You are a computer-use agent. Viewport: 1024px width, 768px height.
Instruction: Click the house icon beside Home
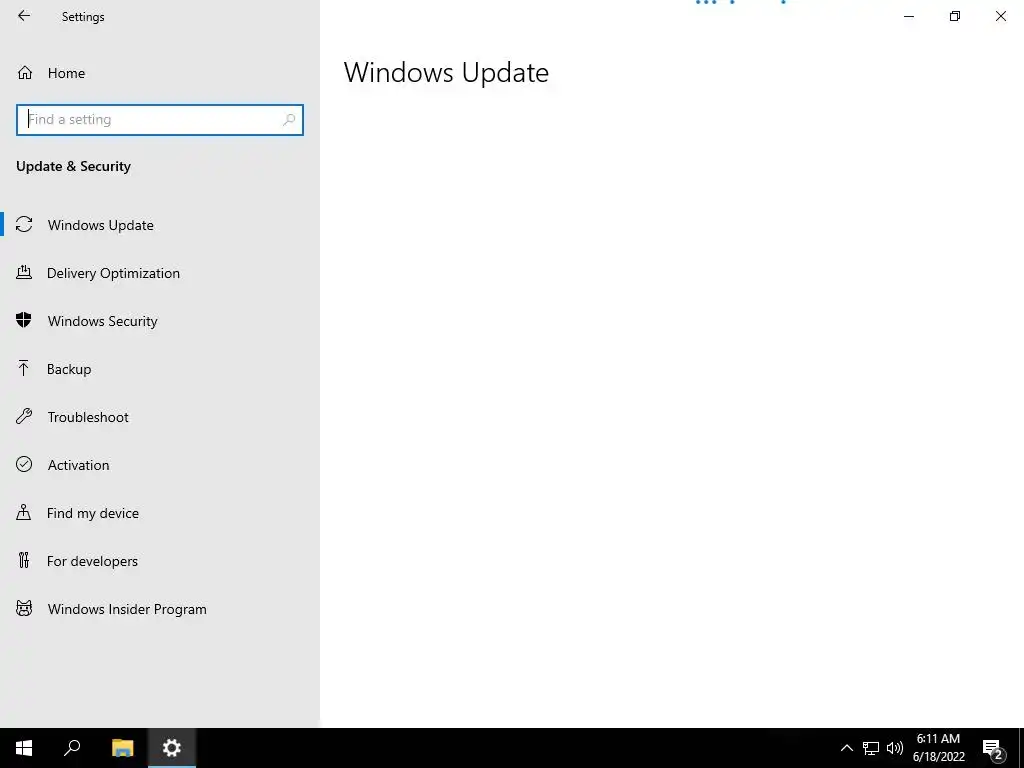coord(25,72)
